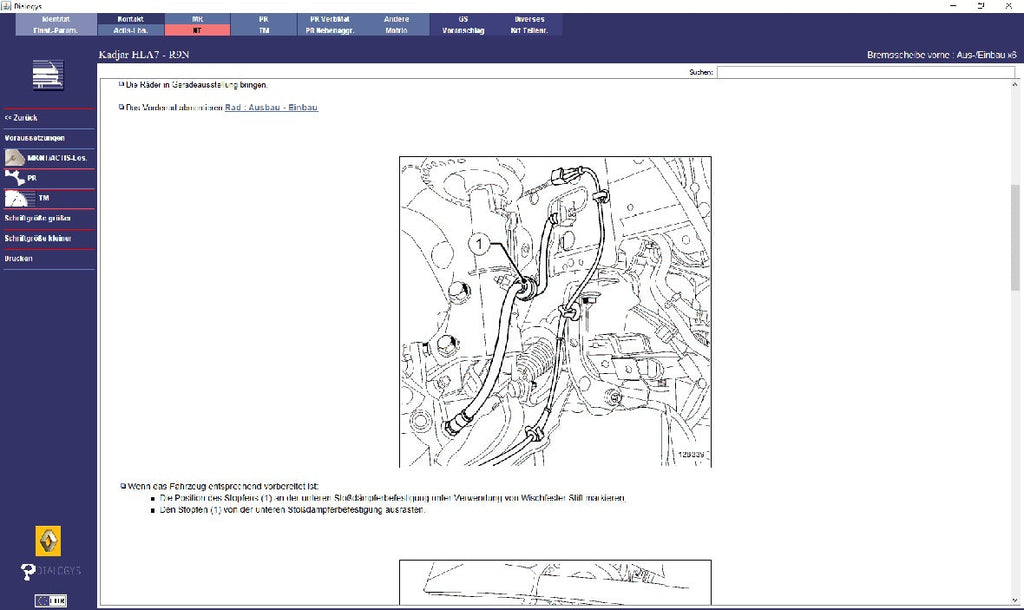Click the vertical scrollbar thumb

click(1015, 241)
